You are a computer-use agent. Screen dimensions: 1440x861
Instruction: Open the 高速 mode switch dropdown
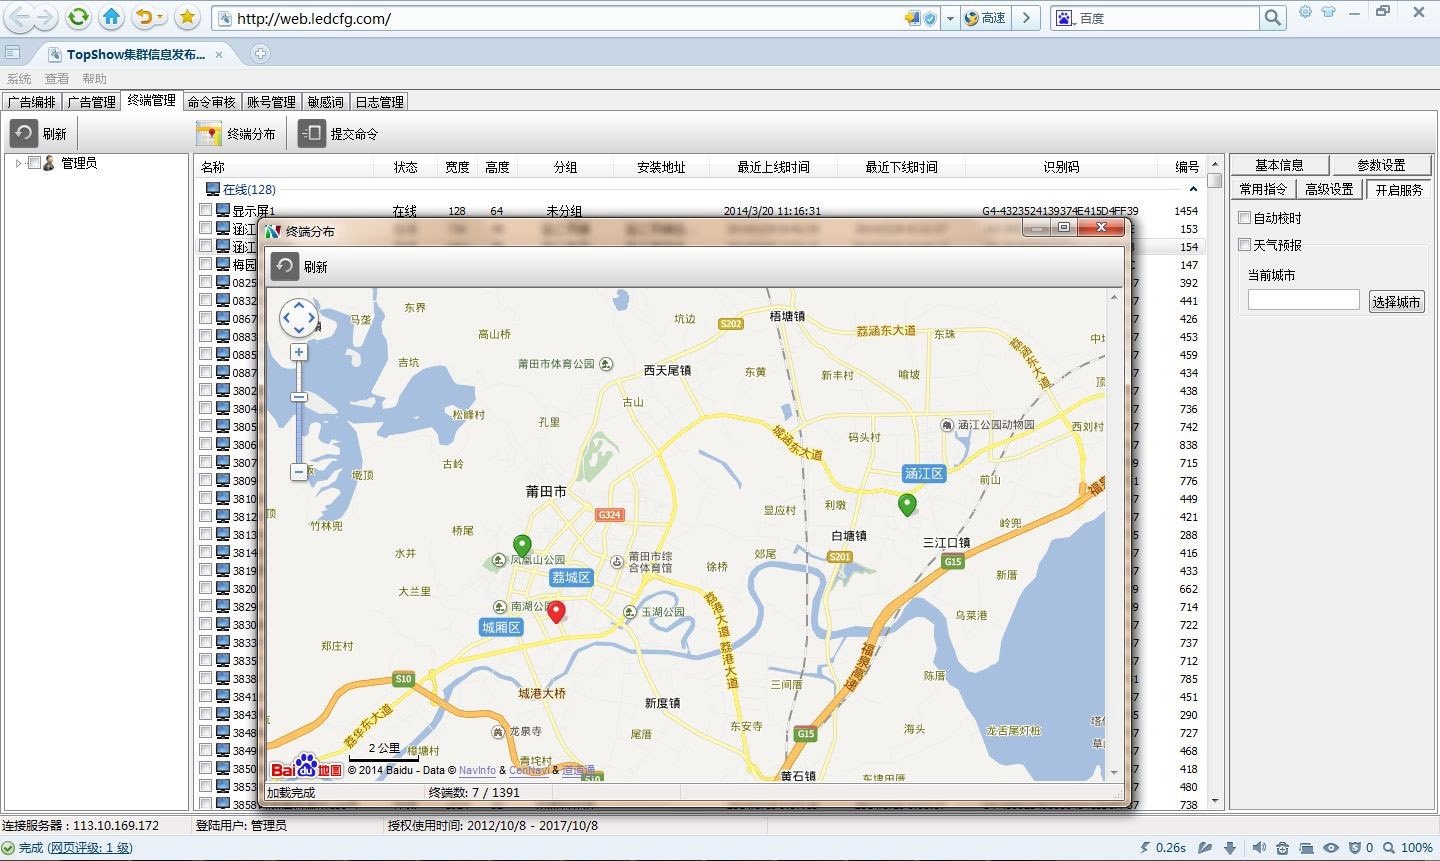[x=985, y=18]
